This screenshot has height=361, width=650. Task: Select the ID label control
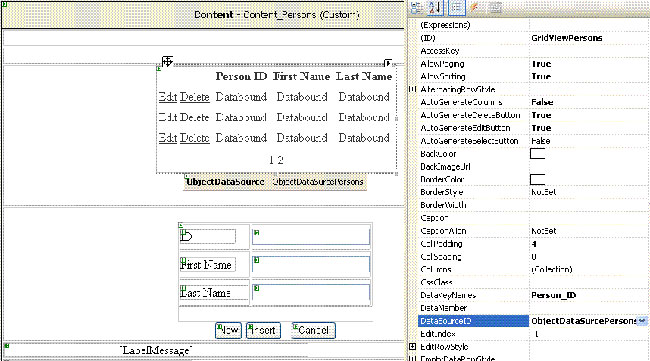coord(208,236)
